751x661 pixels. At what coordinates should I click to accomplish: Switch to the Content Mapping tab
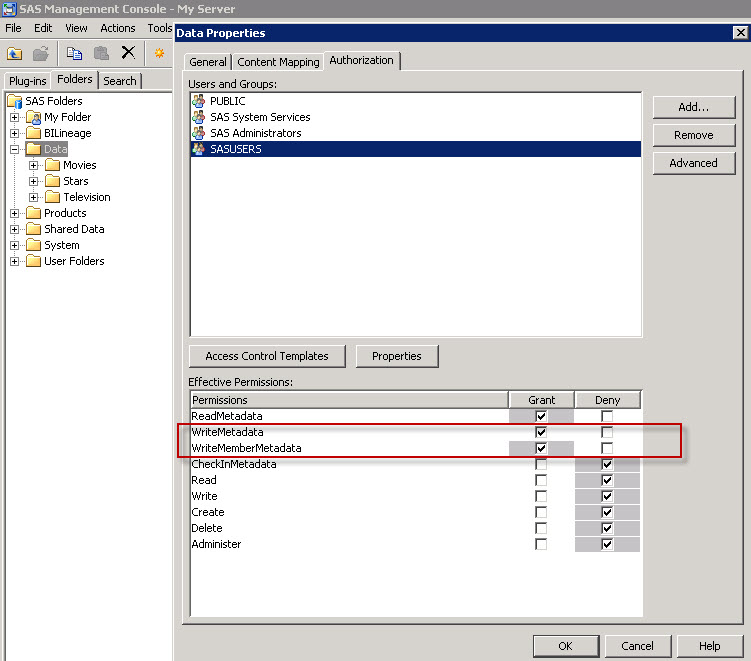click(x=278, y=62)
